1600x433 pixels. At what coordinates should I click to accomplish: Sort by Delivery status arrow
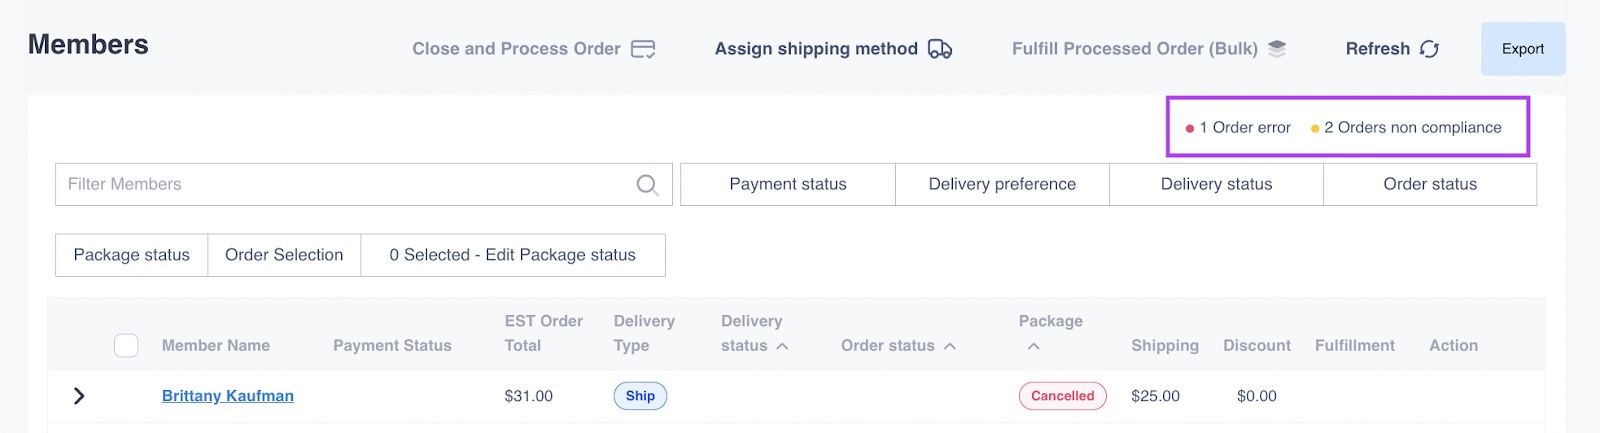[782, 346]
